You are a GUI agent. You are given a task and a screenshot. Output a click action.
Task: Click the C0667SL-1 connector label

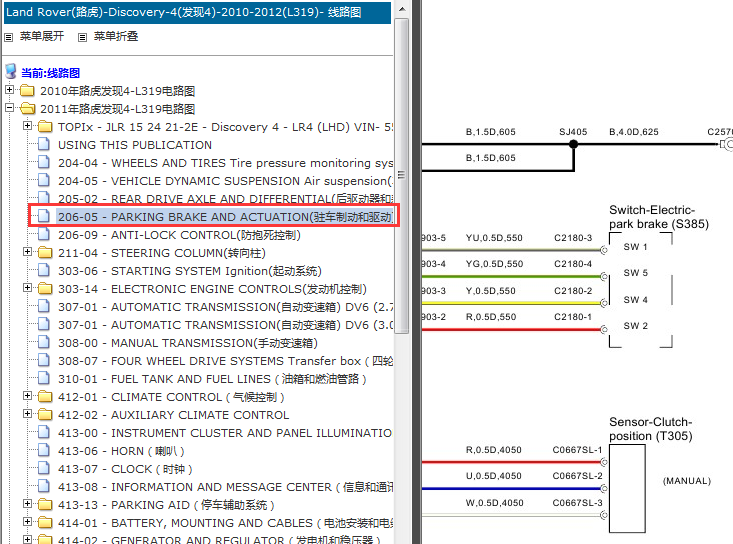tap(577, 450)
